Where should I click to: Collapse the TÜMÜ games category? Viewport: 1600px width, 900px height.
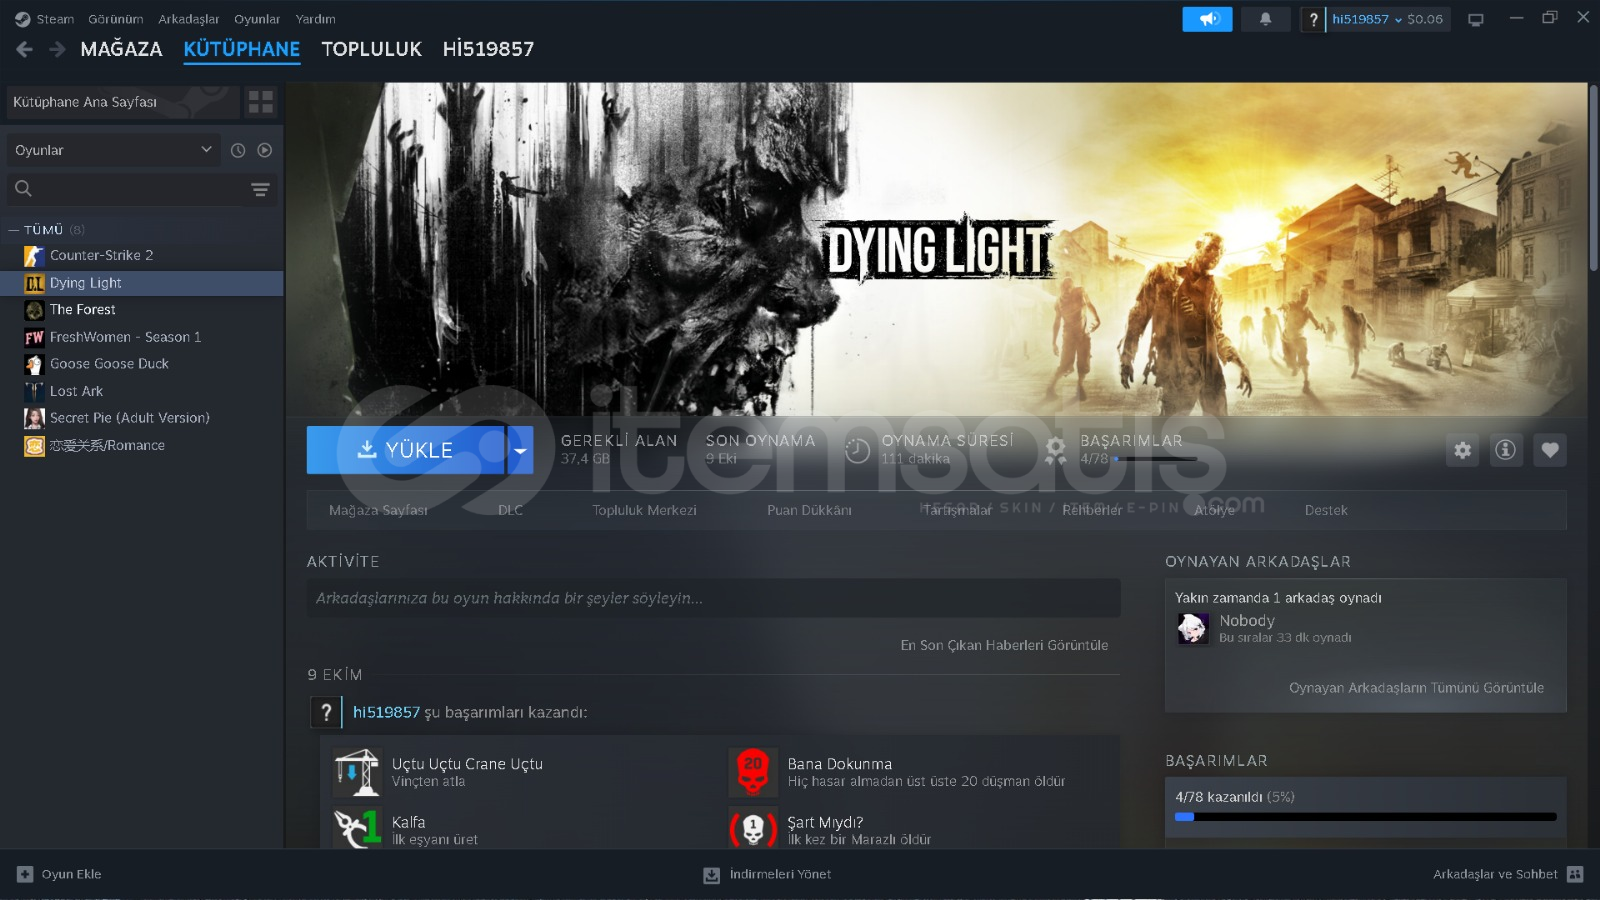pos(14,230)
